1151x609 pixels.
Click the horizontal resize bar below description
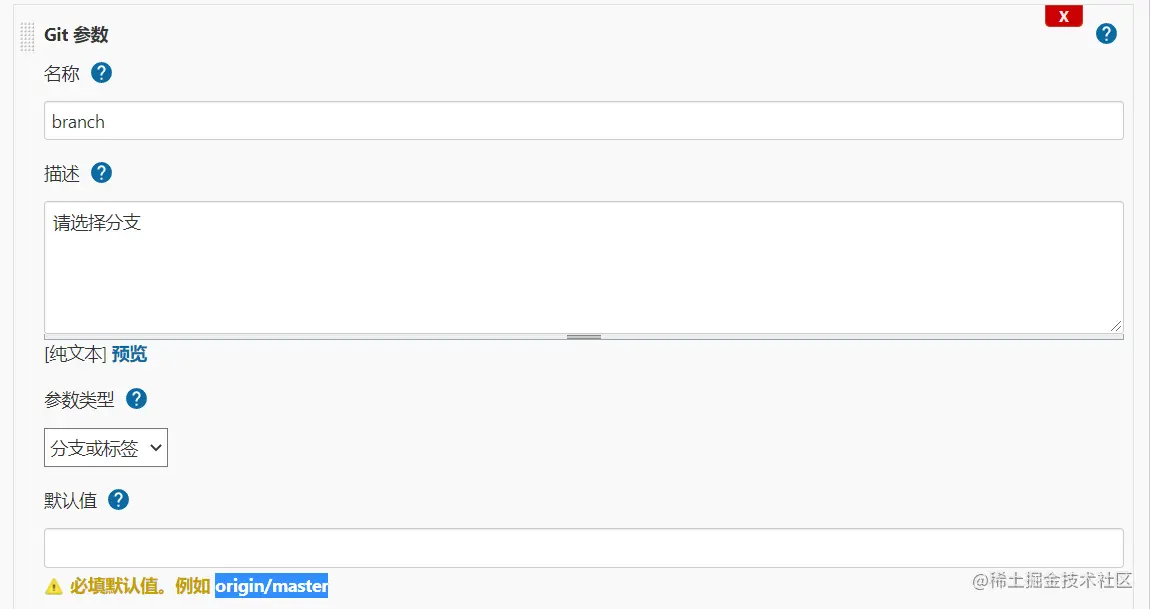tap(583, 337)
